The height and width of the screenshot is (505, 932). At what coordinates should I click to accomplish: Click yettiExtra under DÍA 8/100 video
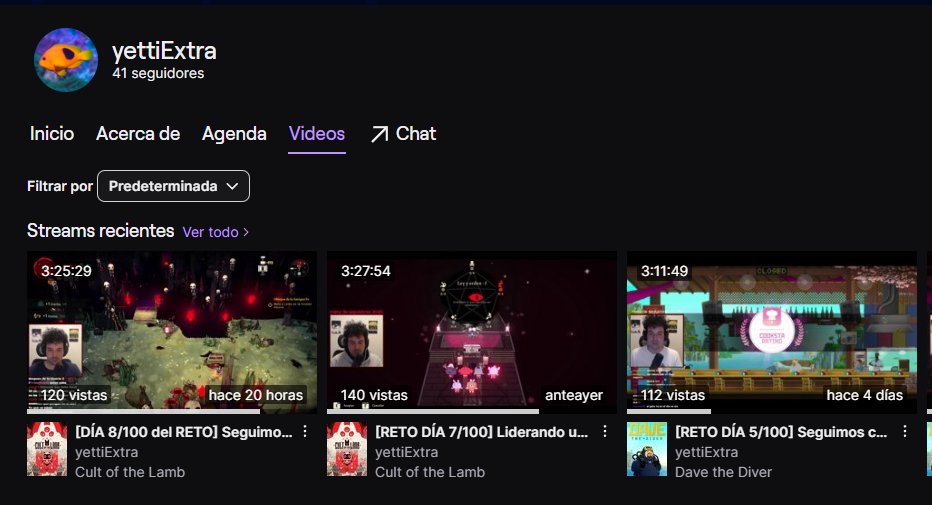(106, 452)
